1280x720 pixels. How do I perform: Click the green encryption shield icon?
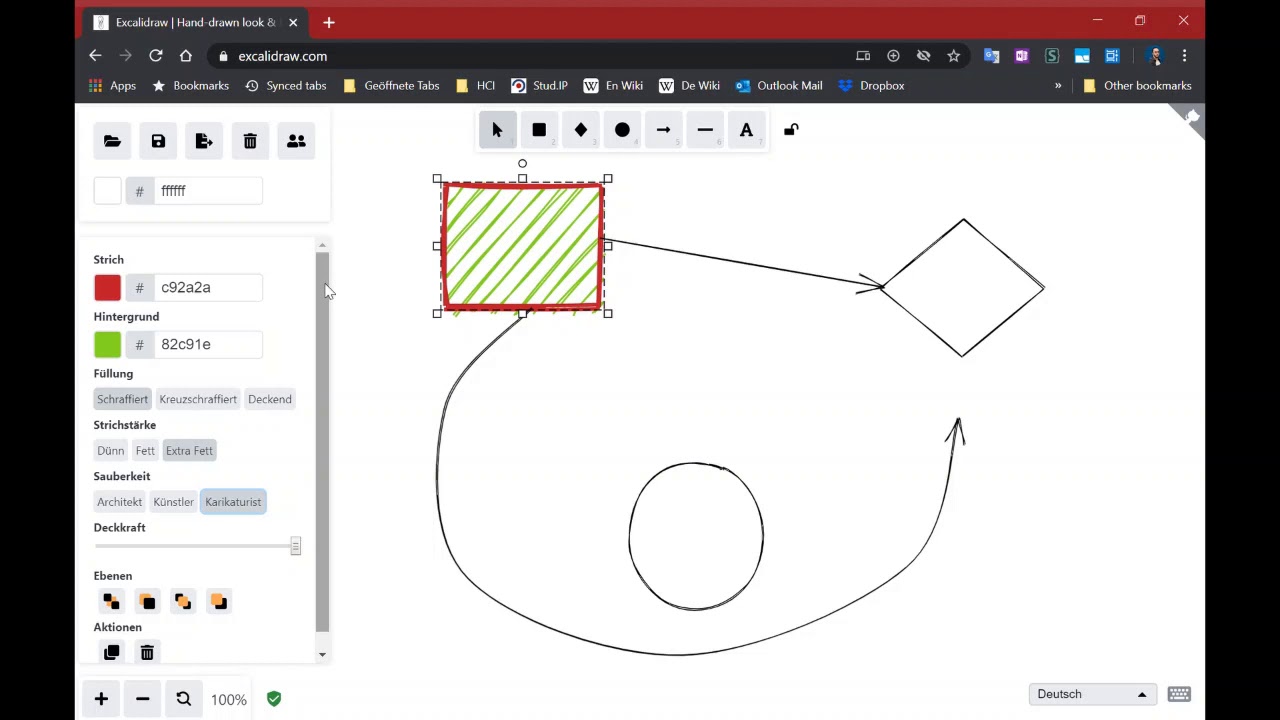[274, 699]
